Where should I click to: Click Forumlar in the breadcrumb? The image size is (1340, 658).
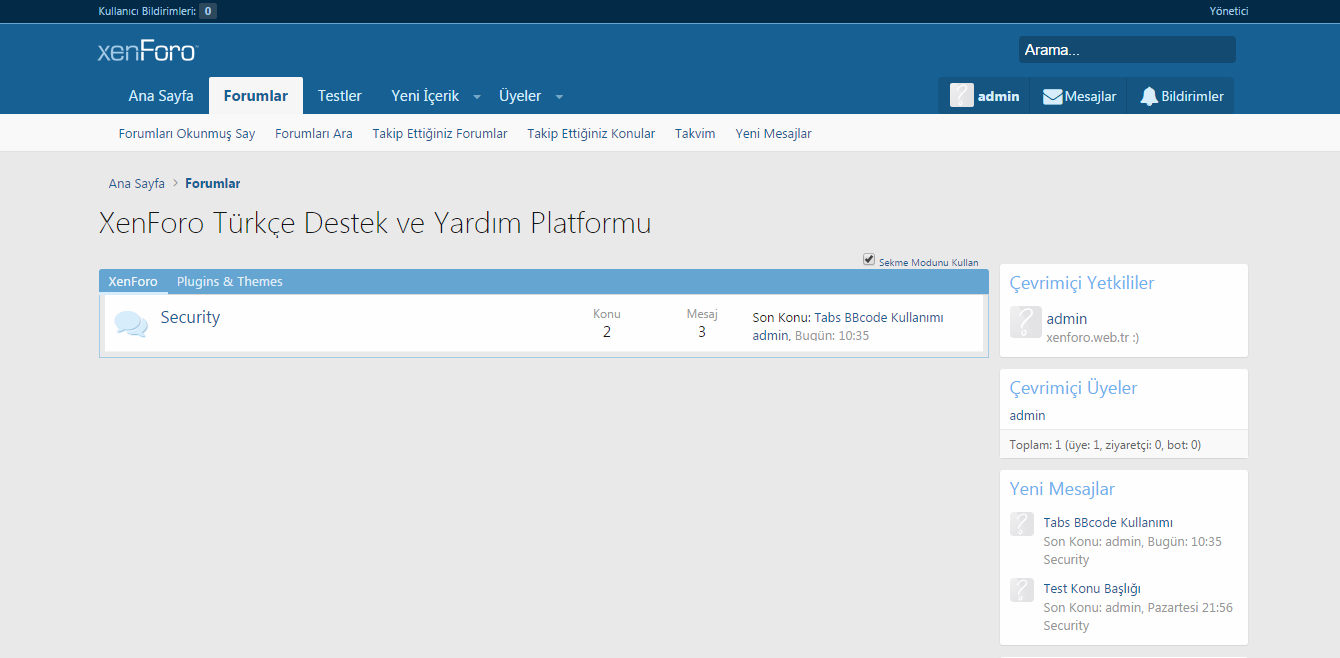click(x=212, y=183)
